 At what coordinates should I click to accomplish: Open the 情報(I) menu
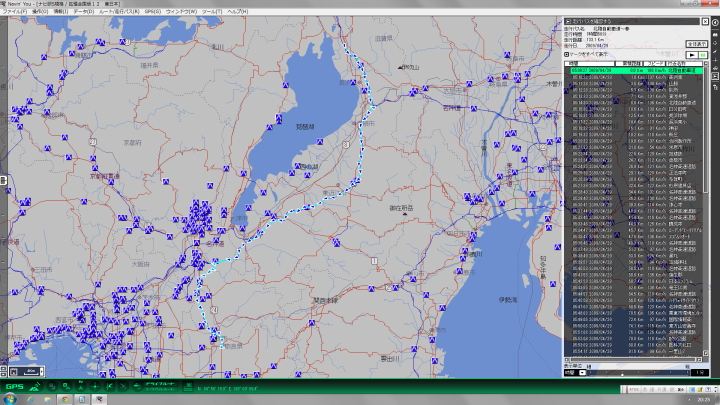point(61,11)
